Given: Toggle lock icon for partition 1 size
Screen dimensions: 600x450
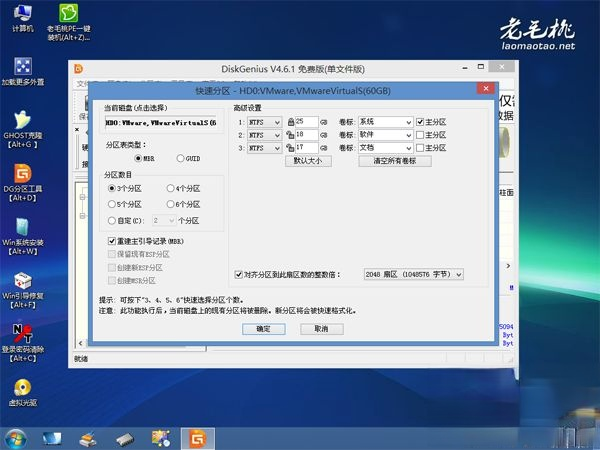Looking at the screenshot, I should tap(290, 122).
